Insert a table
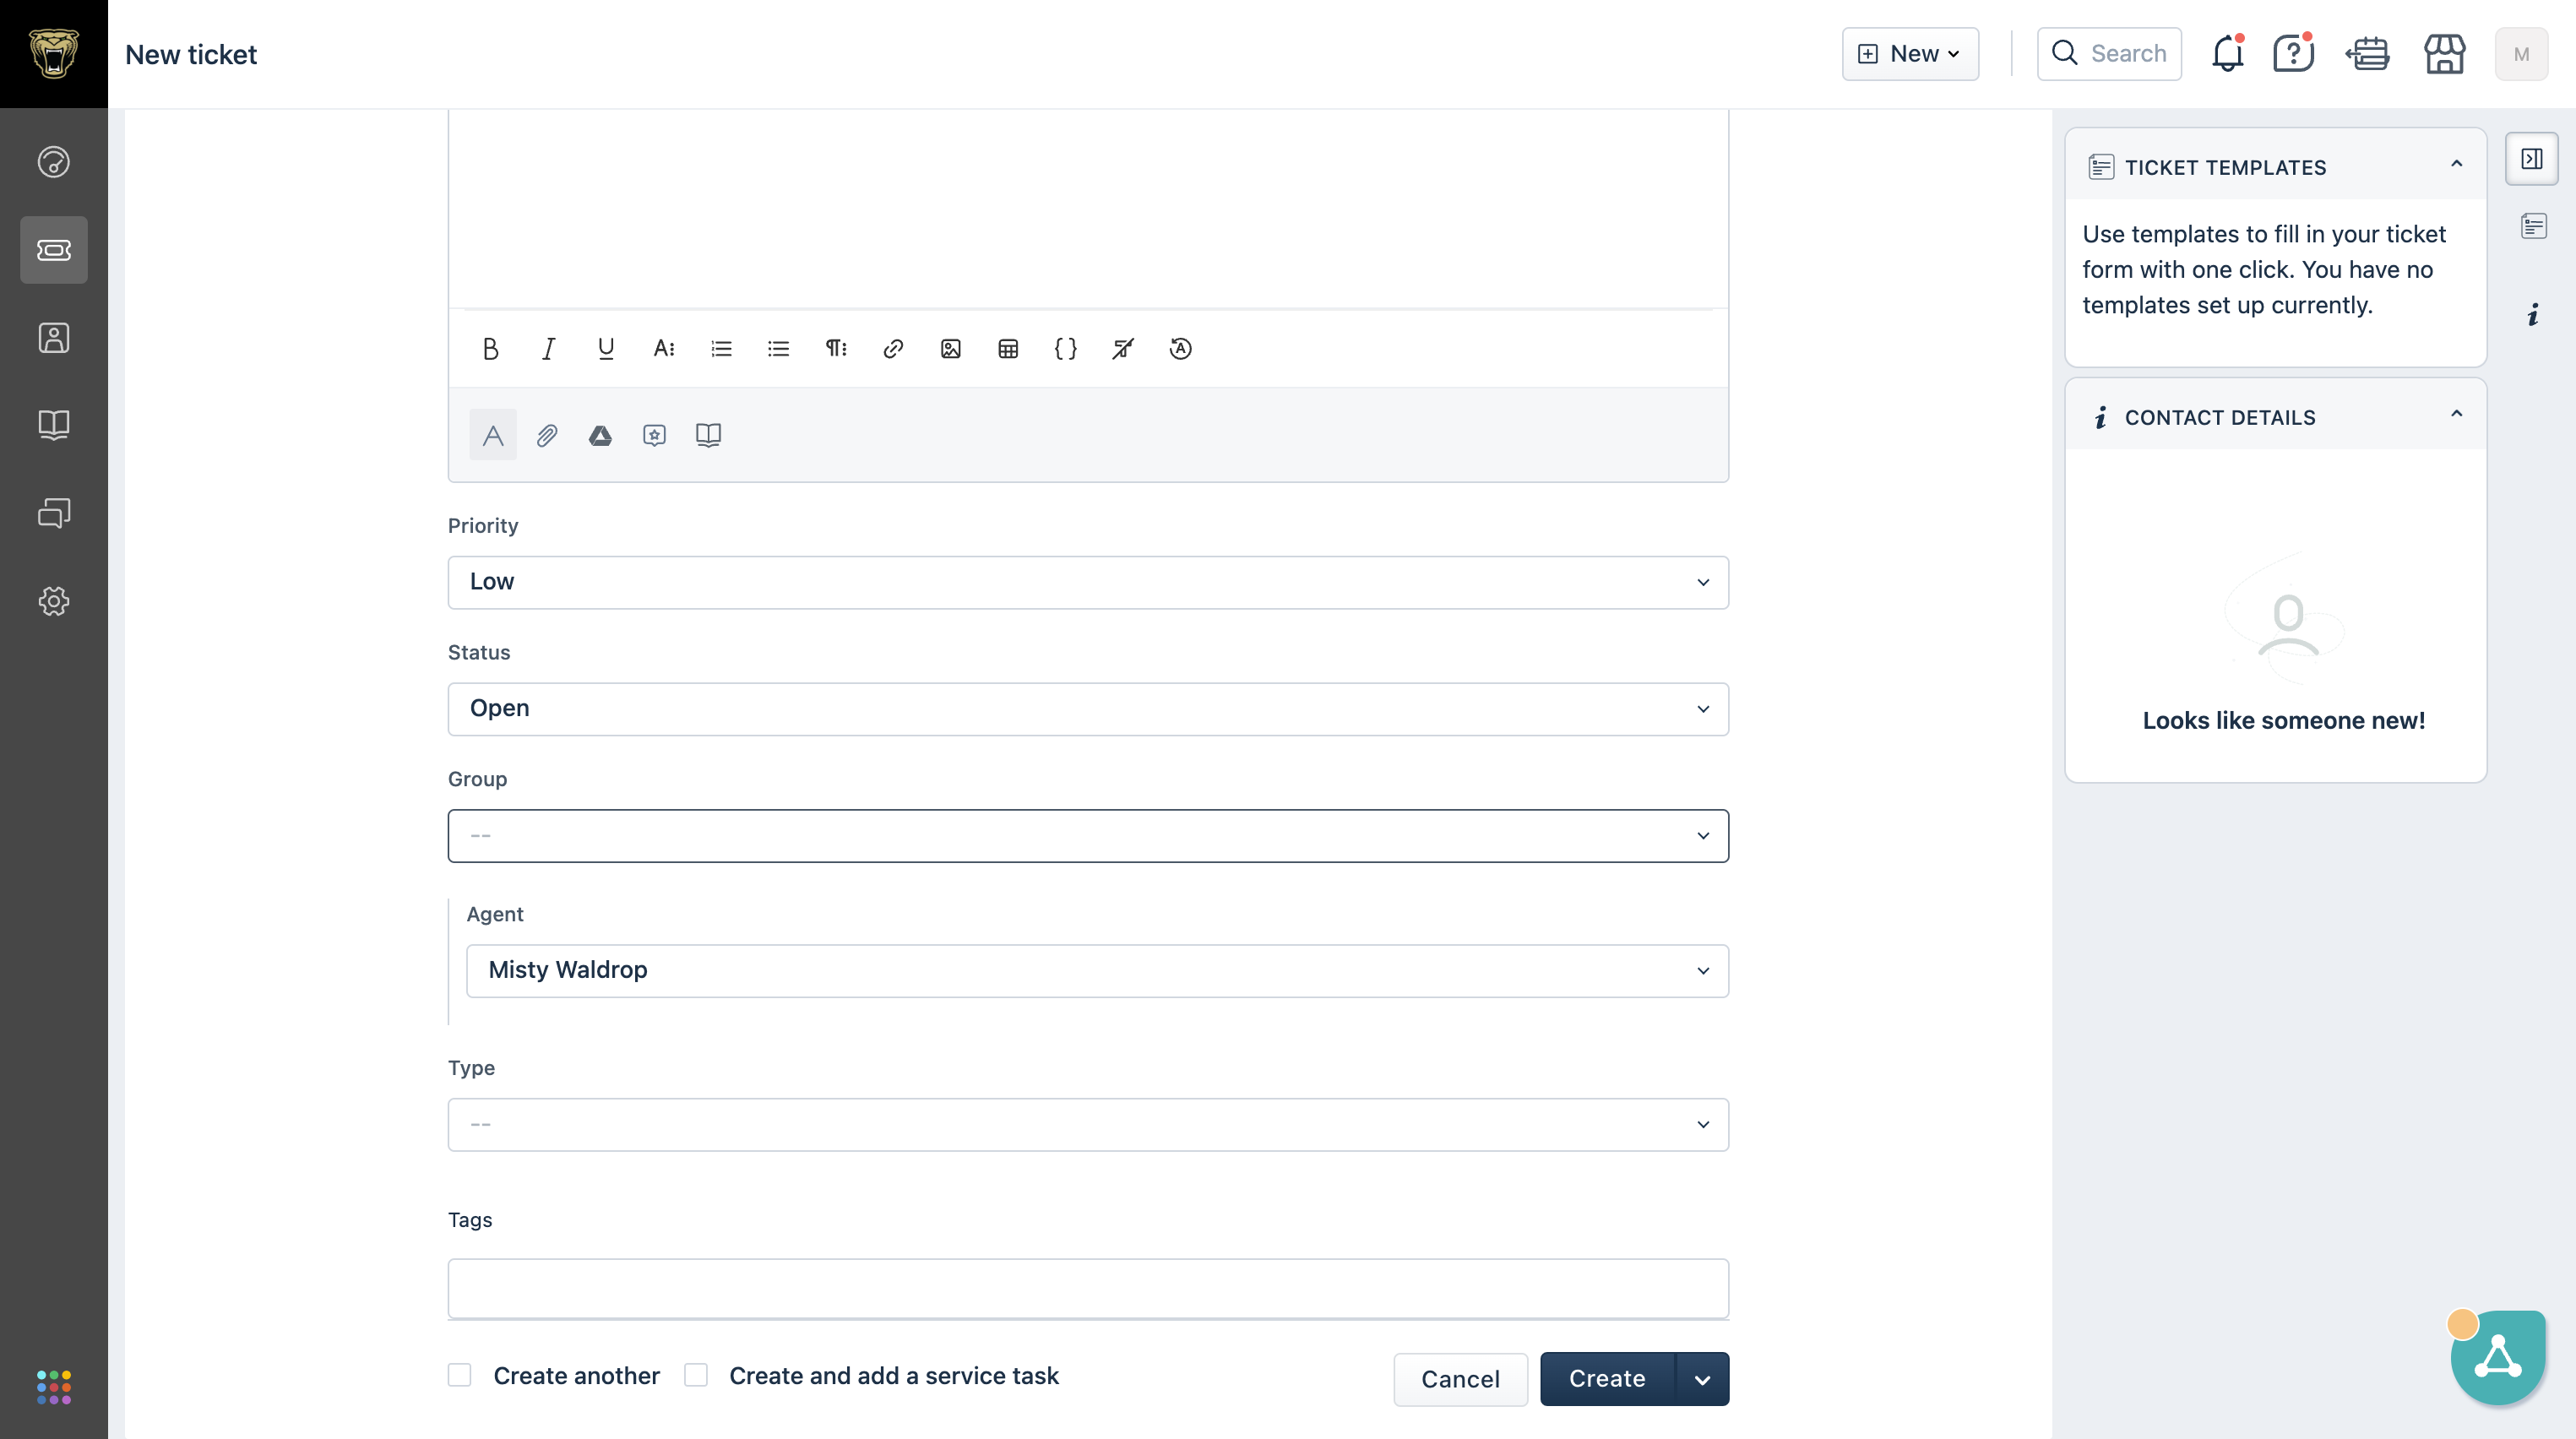The height and width of the screenshot is (1439, 2576). [1008, 349]
